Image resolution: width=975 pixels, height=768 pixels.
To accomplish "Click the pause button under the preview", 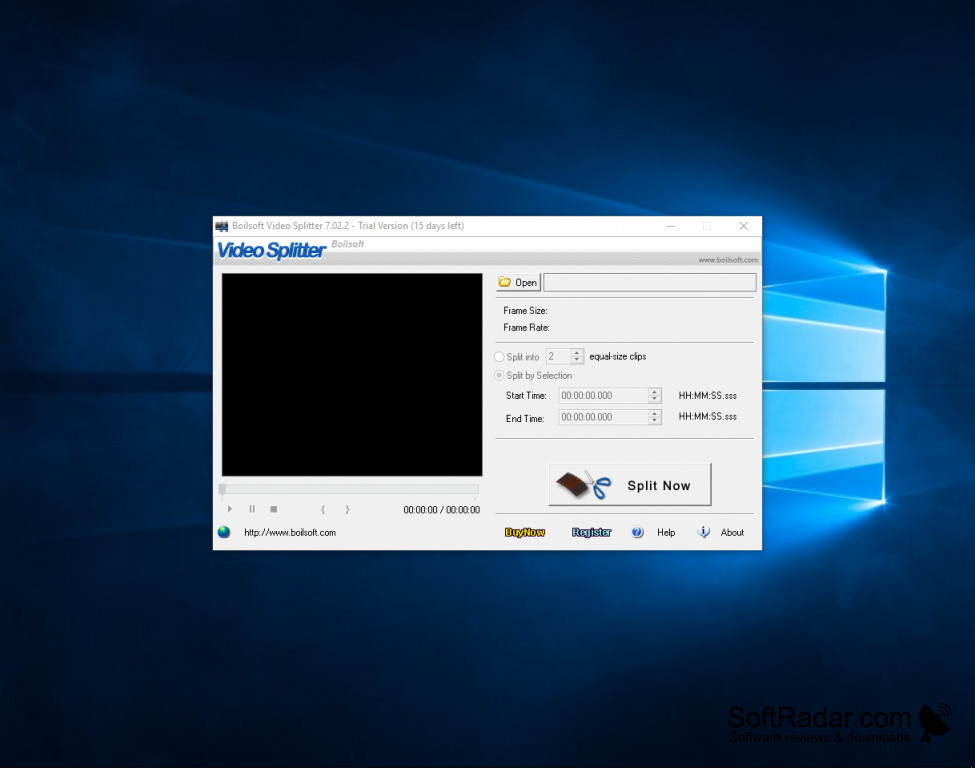I will [x=252, y=509].
